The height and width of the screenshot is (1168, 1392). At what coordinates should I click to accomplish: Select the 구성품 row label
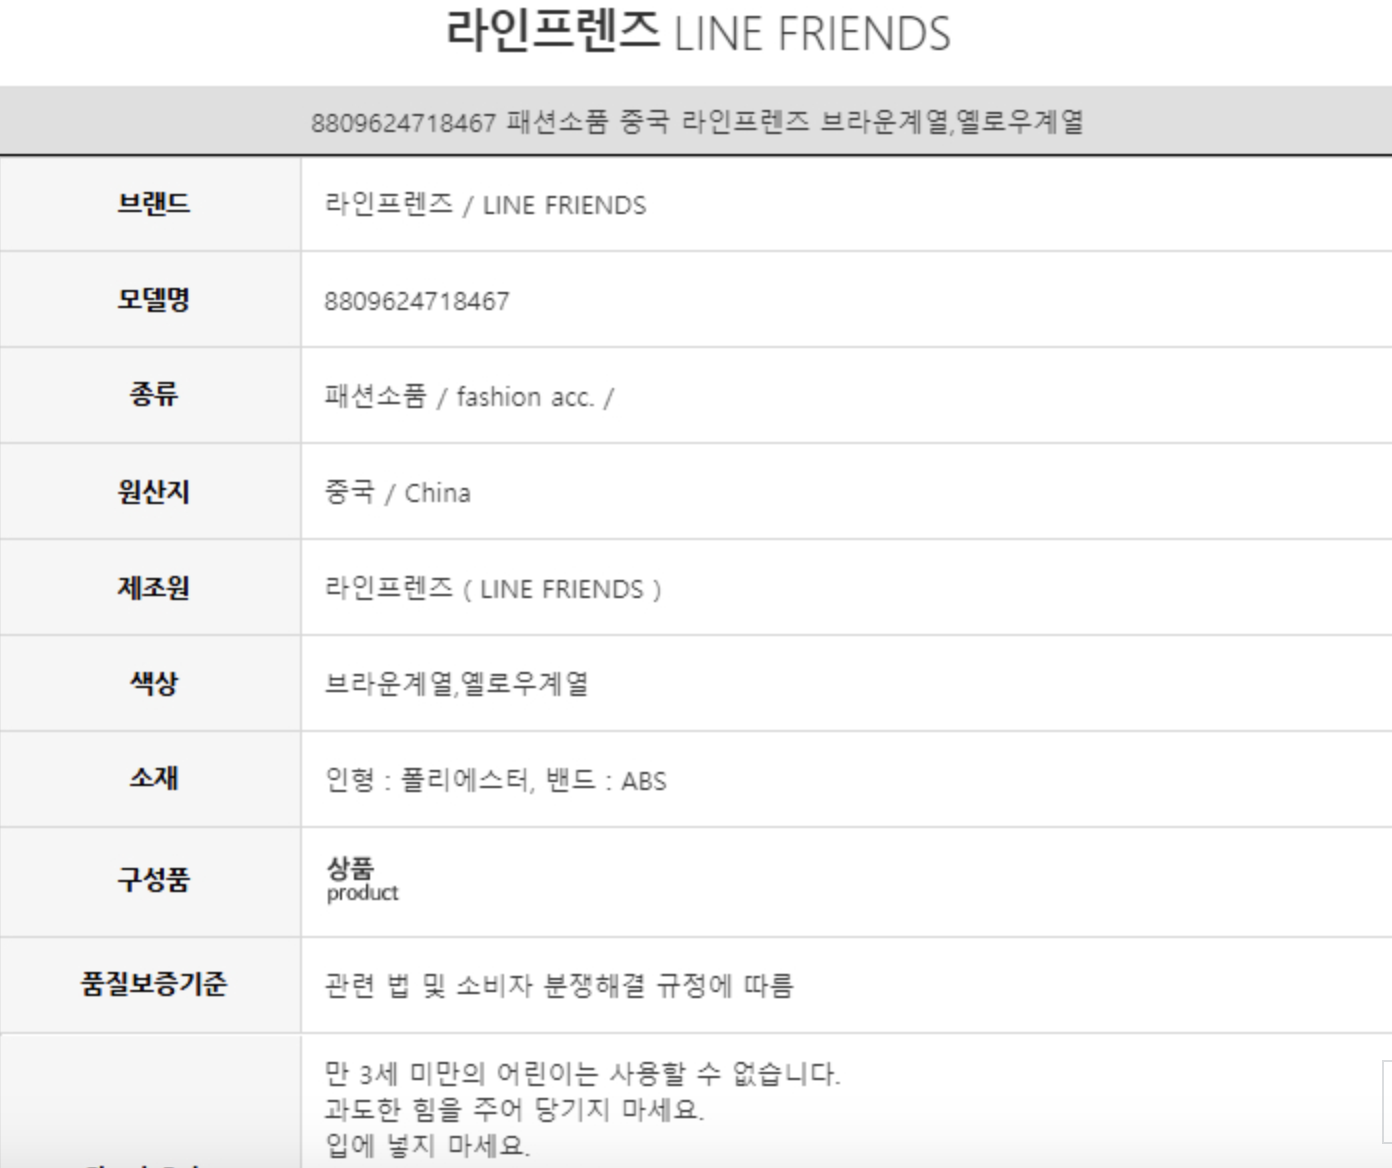pyautogui.click(x=153, y=880)
